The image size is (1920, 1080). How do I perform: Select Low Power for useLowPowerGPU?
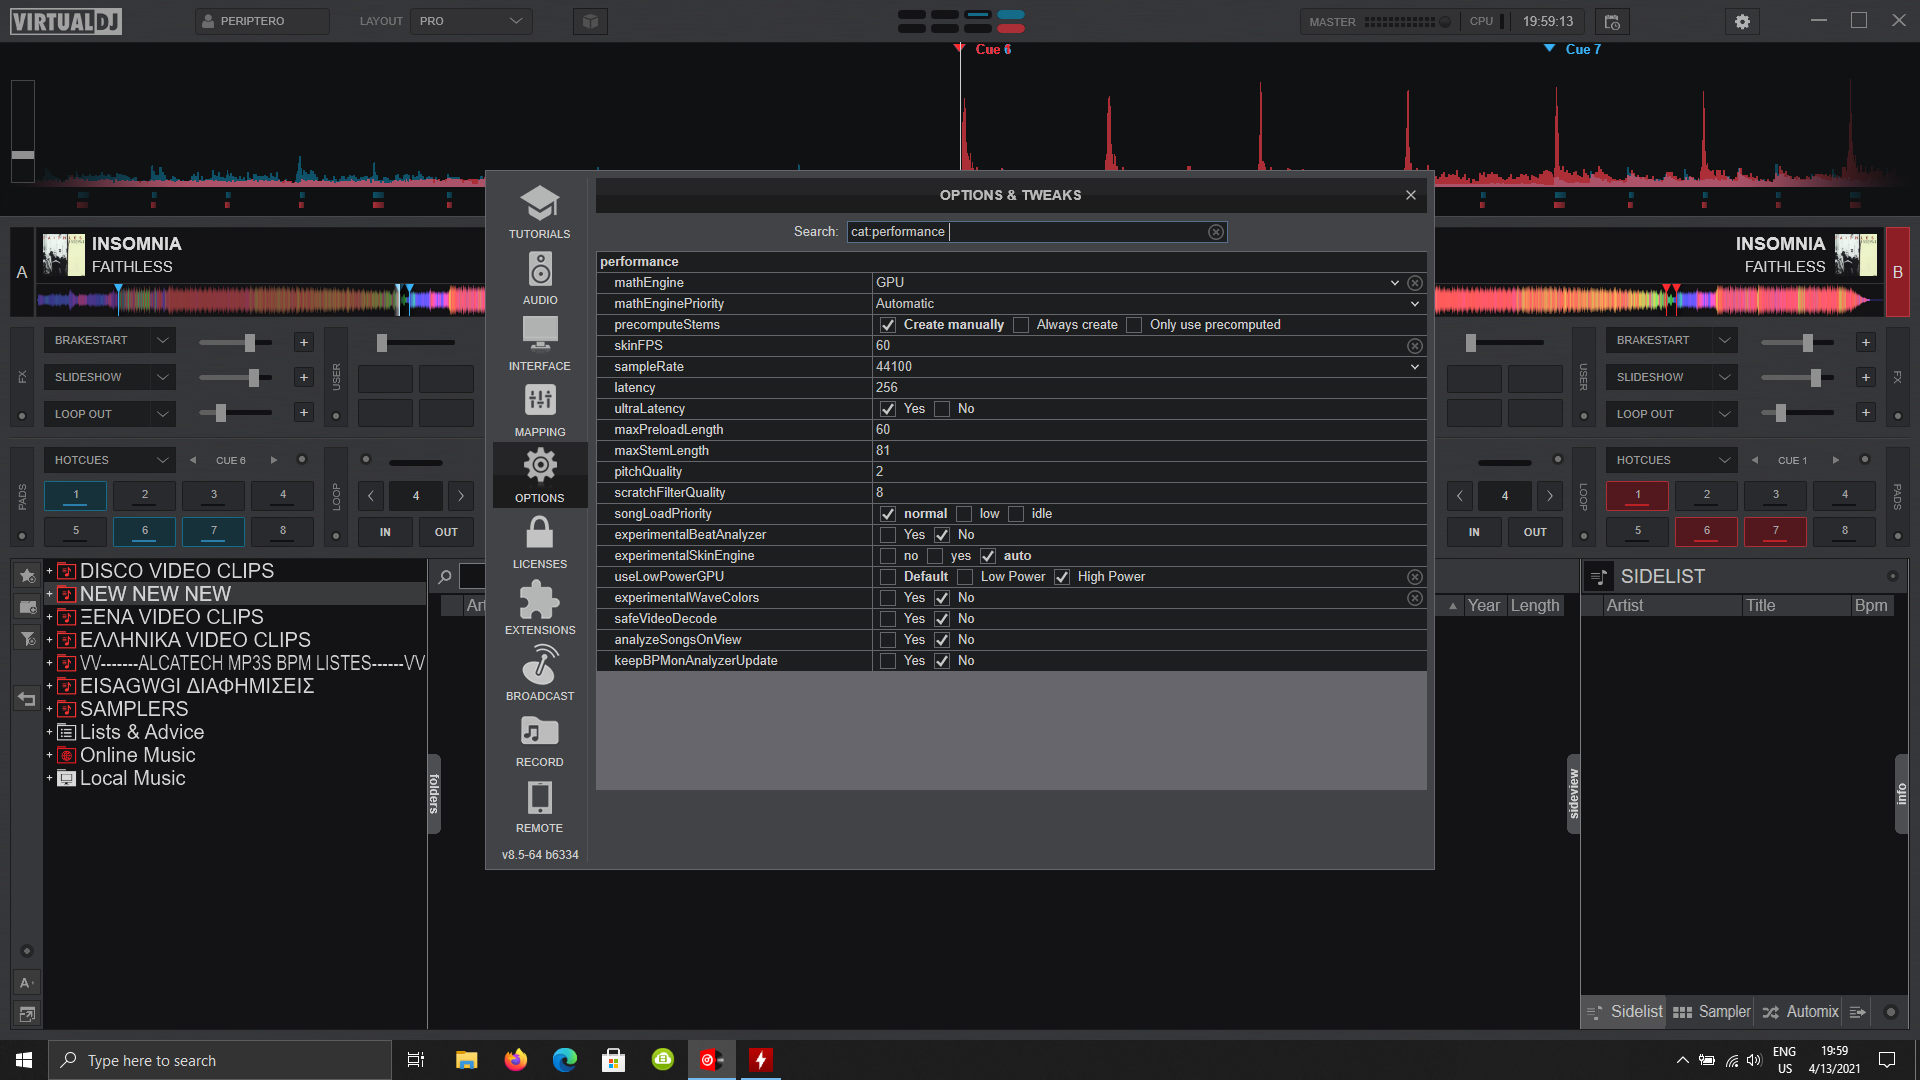point(965,577)
